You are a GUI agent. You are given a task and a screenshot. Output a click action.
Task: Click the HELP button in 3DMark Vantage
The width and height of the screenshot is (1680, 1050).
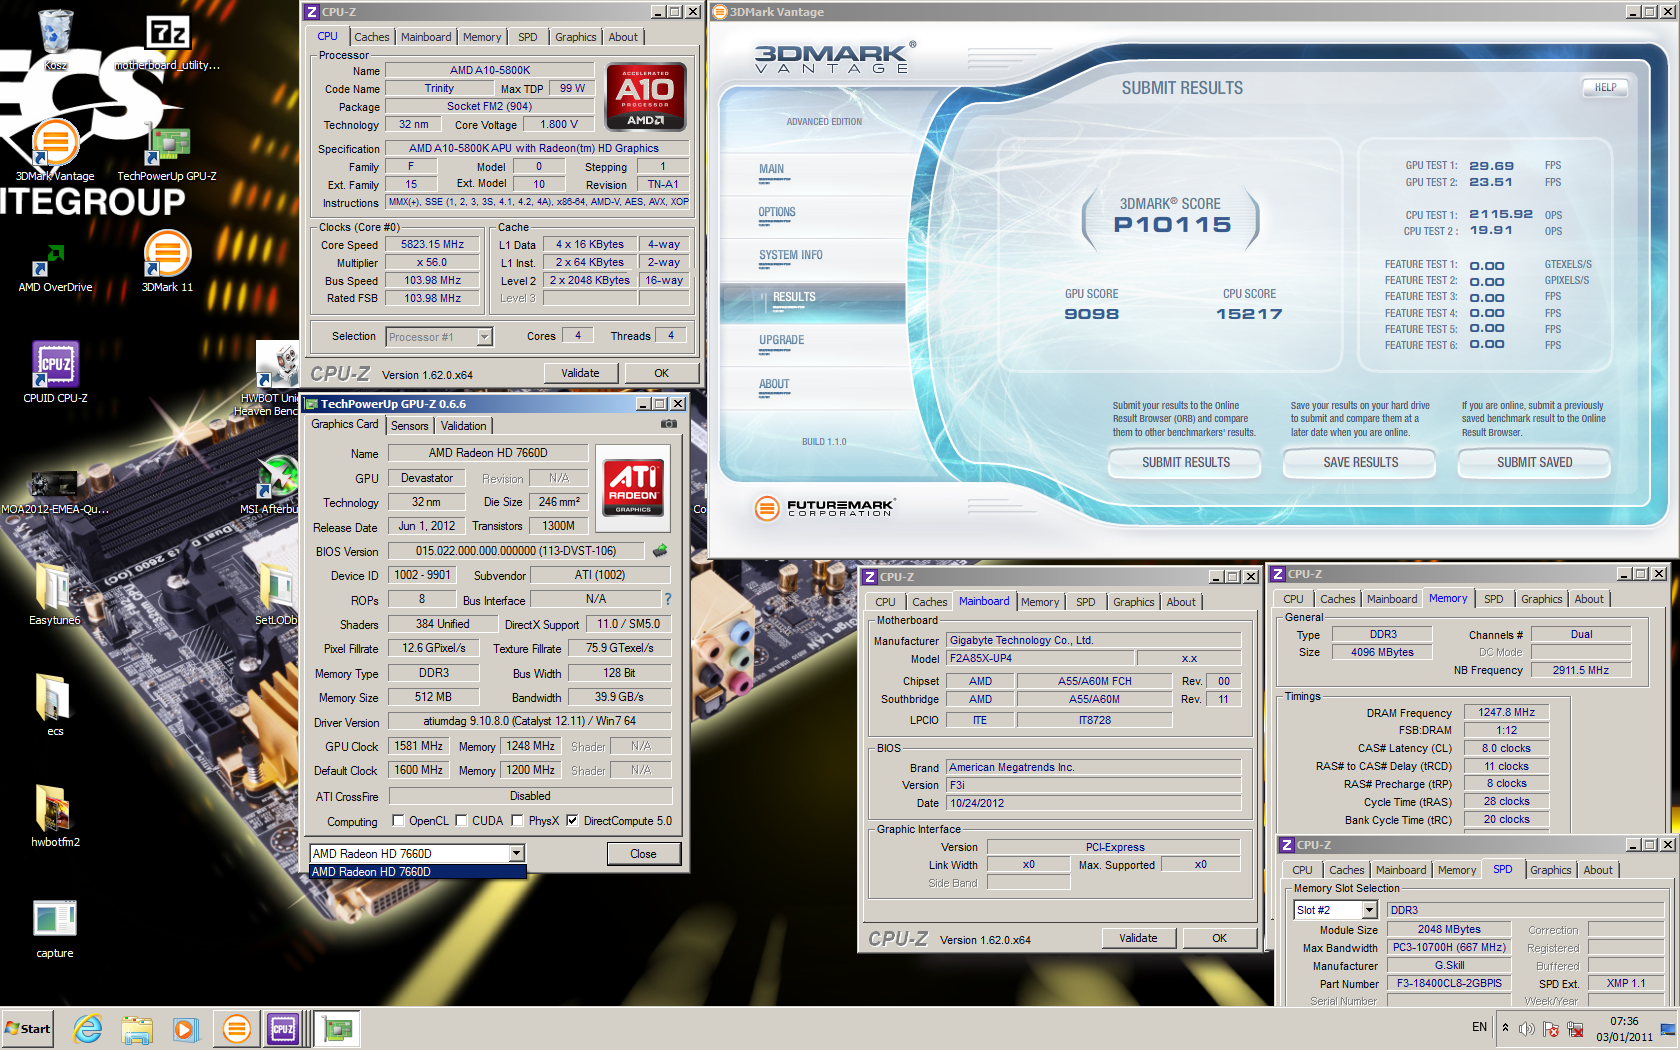pos(1605,88)
